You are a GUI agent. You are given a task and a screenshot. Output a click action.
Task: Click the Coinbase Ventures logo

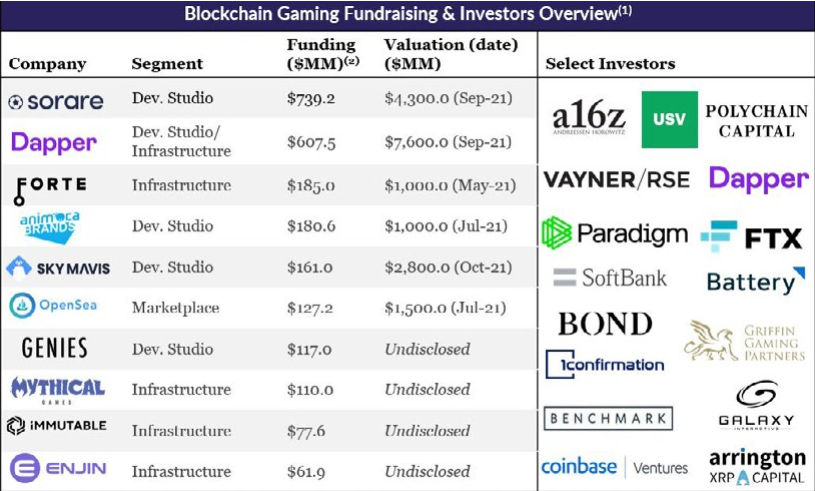pos(614,467)
